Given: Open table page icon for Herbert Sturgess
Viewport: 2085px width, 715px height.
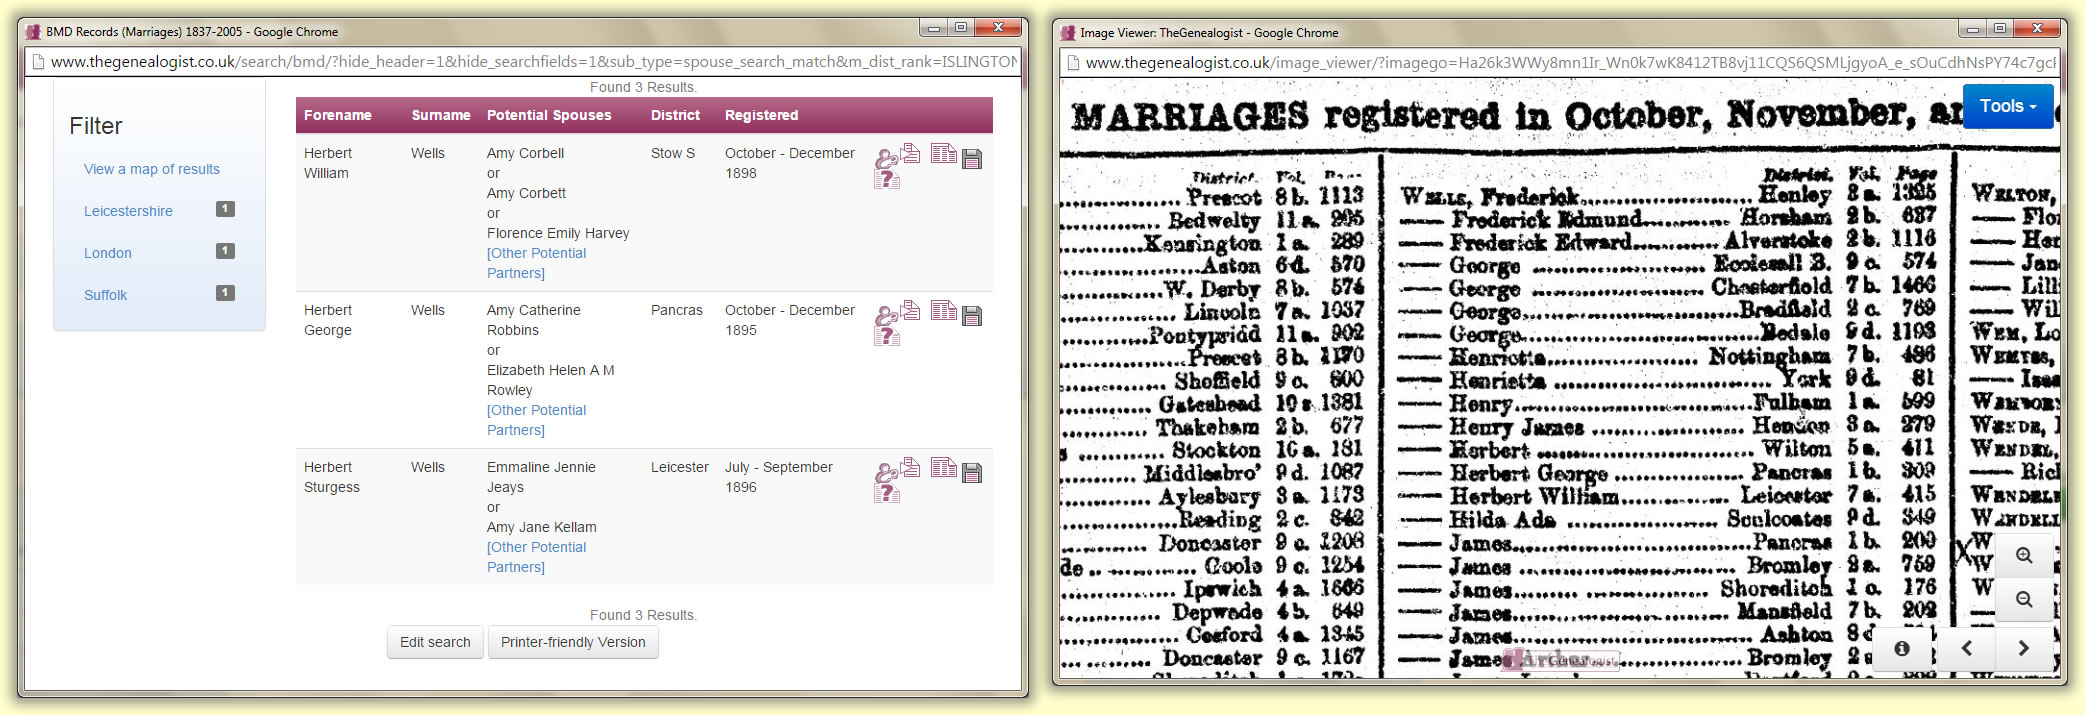Looking at the screenshot, I should (943, 467).
